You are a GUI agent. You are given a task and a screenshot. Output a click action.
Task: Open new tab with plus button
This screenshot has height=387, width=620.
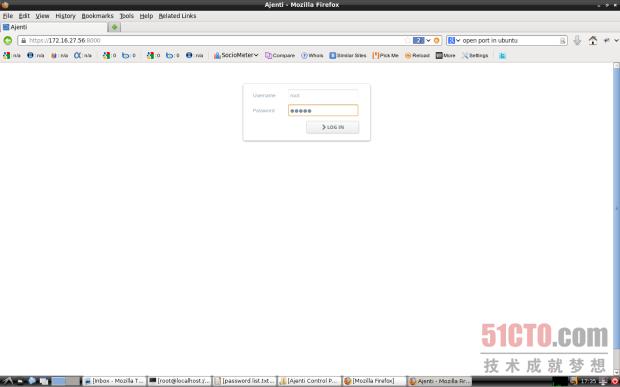point(115,27)
